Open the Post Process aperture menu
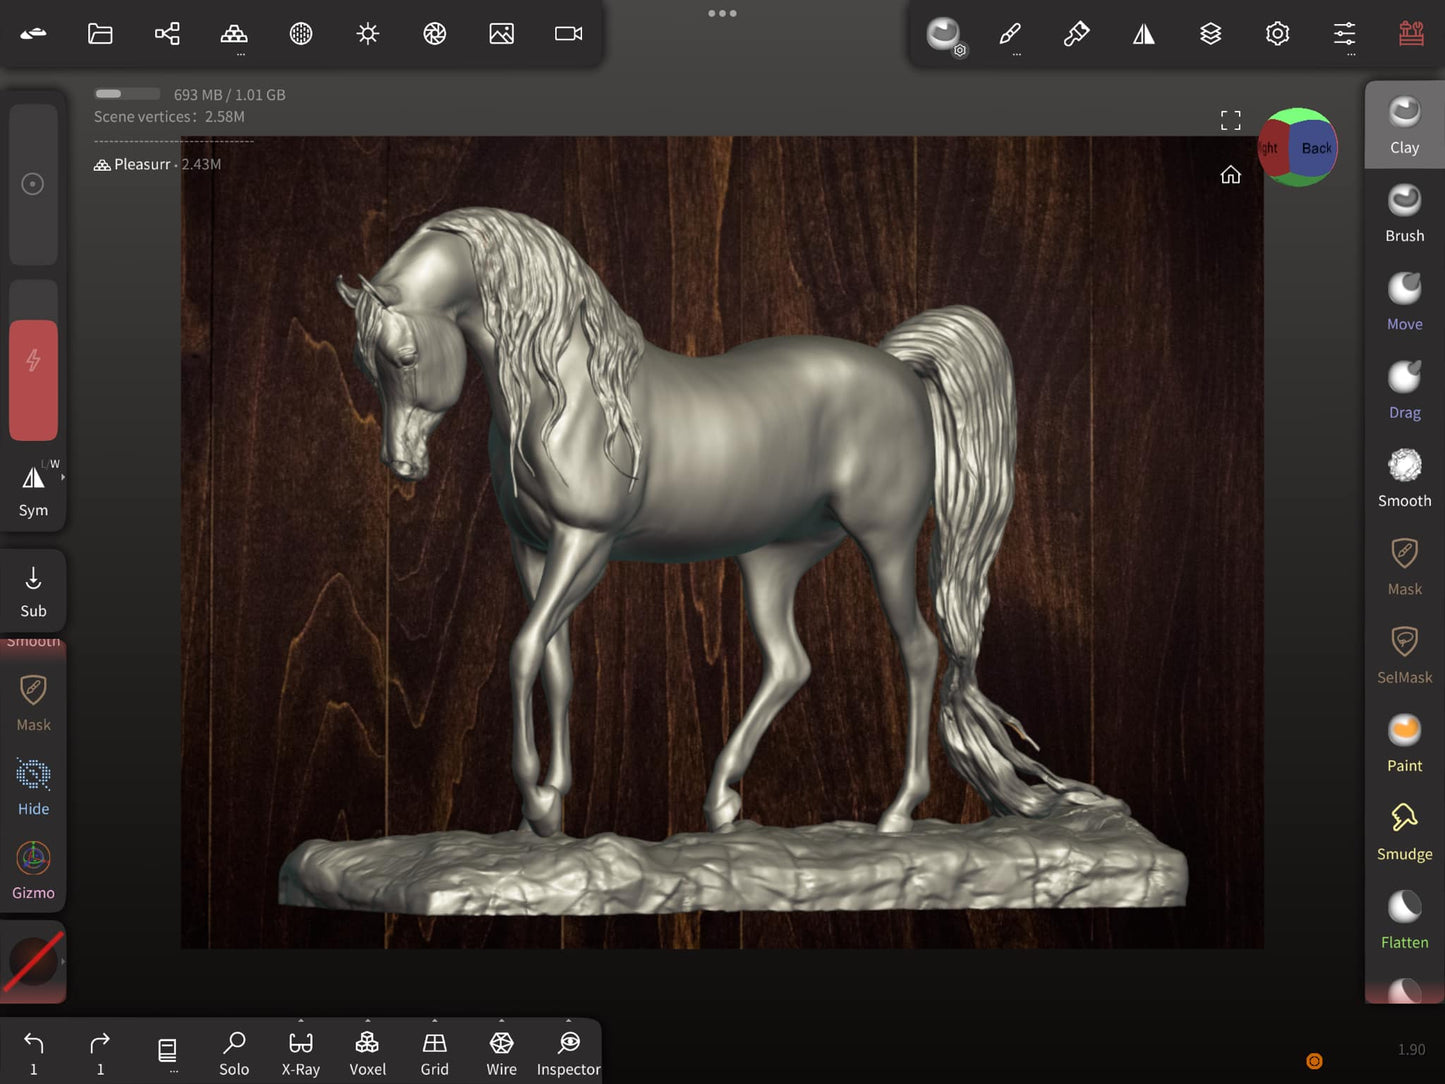The width and height of the screenshot is (1445, 1084). [x=434, y=34]
